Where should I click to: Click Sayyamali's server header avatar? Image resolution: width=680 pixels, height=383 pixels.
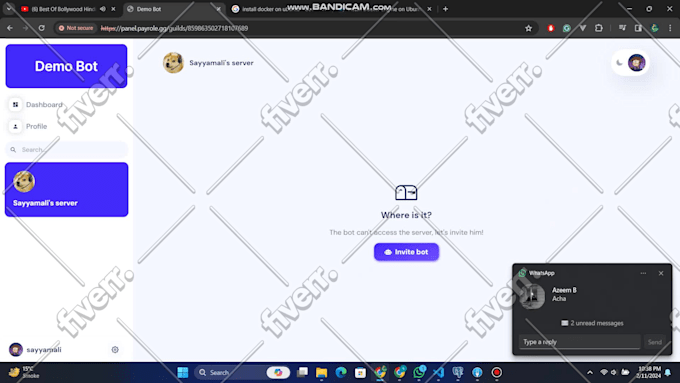[x=173, y=63]
